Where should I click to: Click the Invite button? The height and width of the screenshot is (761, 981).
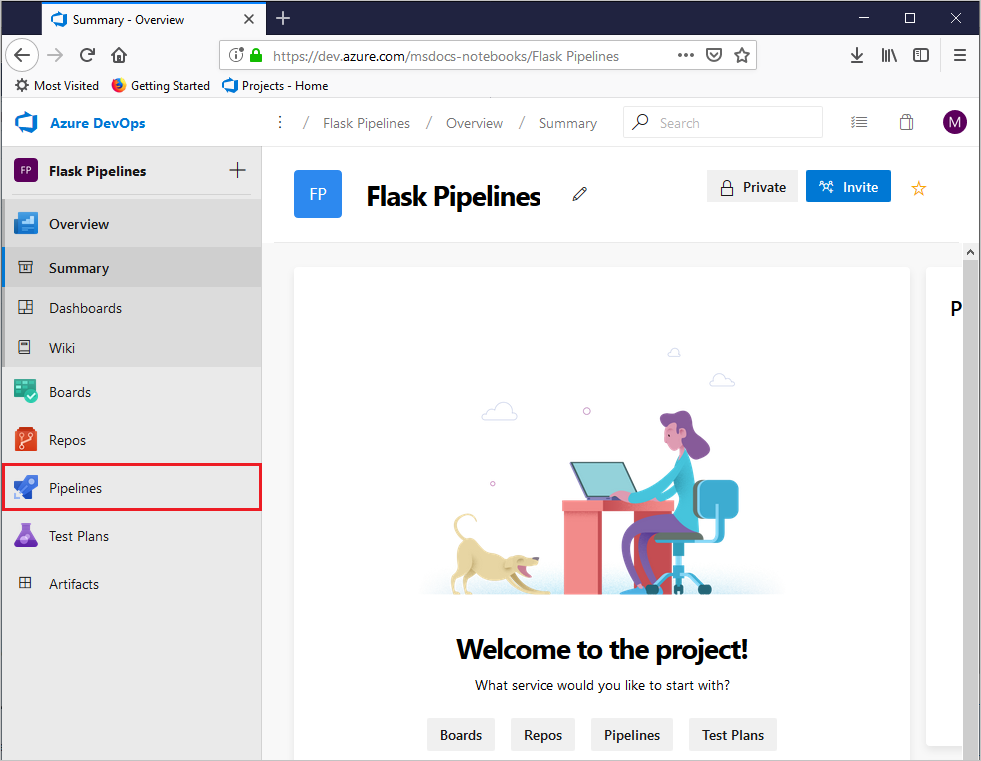[848, 186]
